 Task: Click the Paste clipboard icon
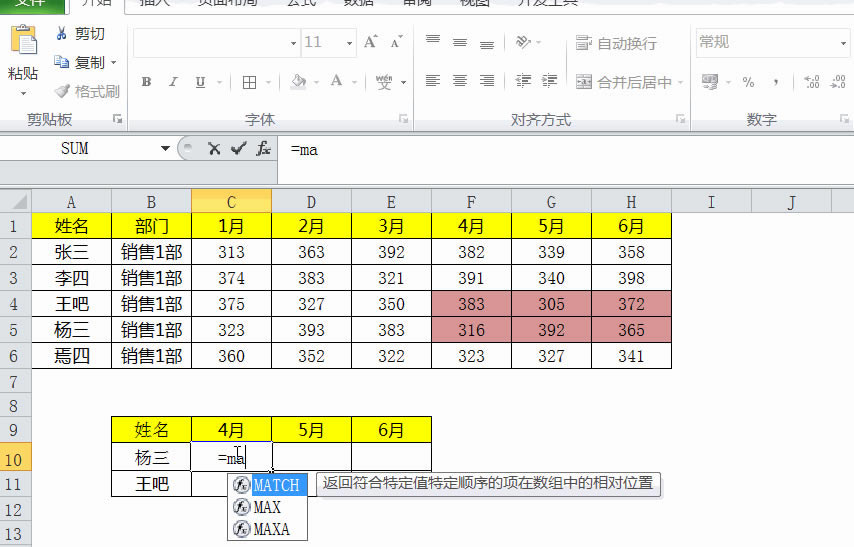click(x=23, y=40)
